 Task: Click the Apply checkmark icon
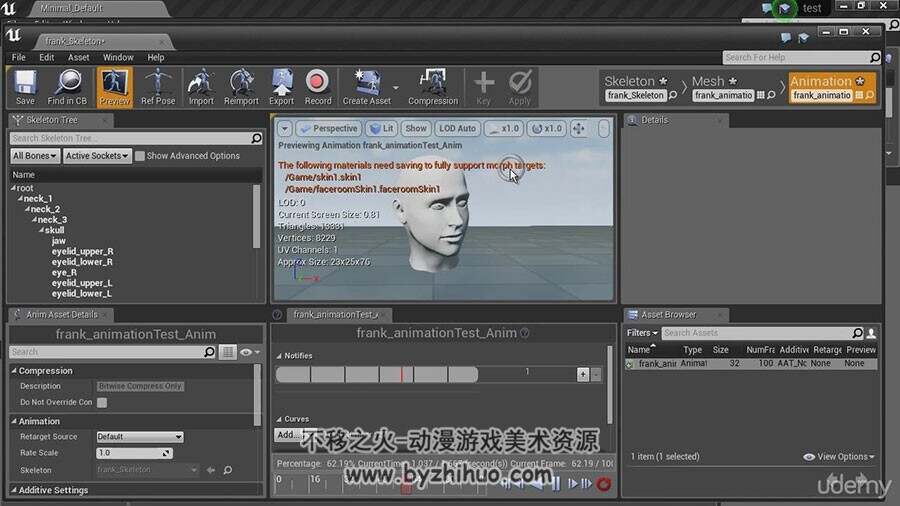click(519, 87)
